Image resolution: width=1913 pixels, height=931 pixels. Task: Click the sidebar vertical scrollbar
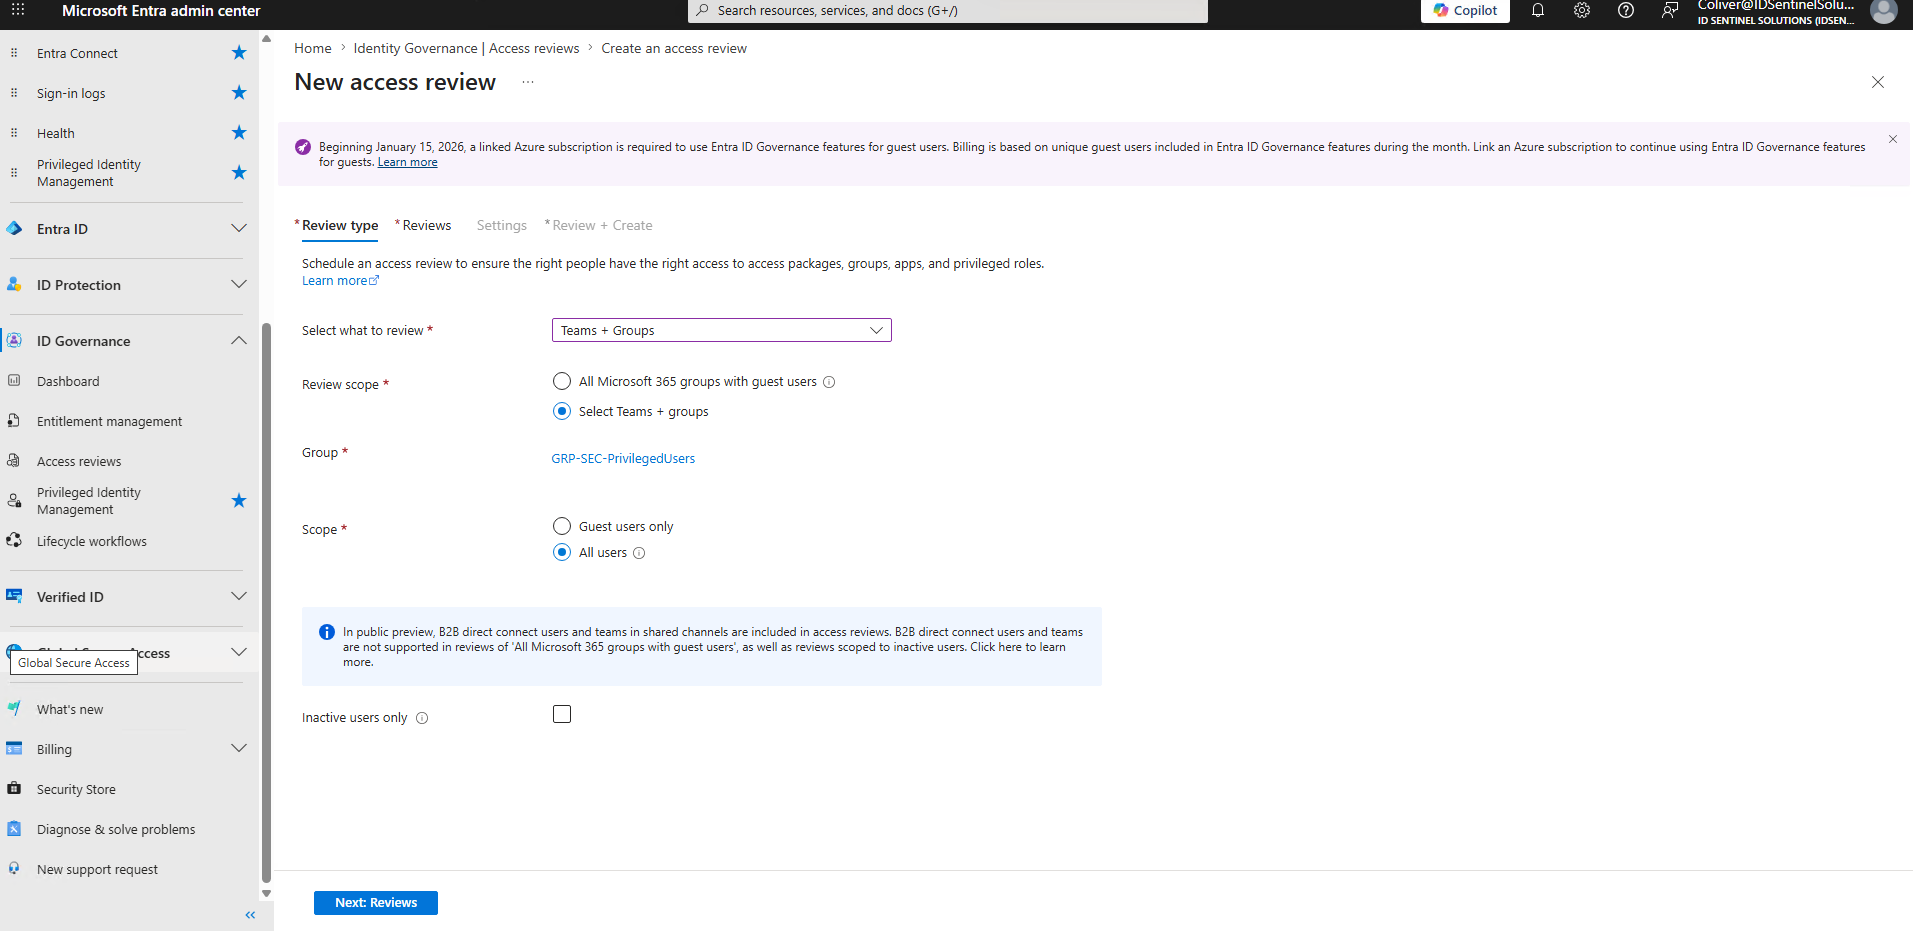pyautogui.click(x=266, y=603)
